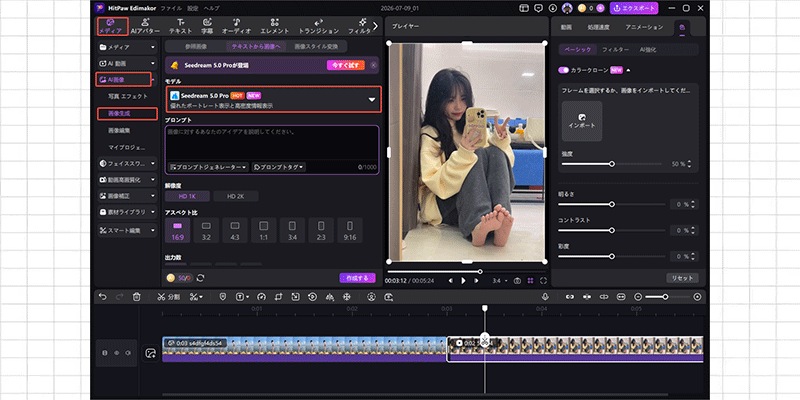Open the ヘルプ menu

pyautogui.click(x=211, y=9)
